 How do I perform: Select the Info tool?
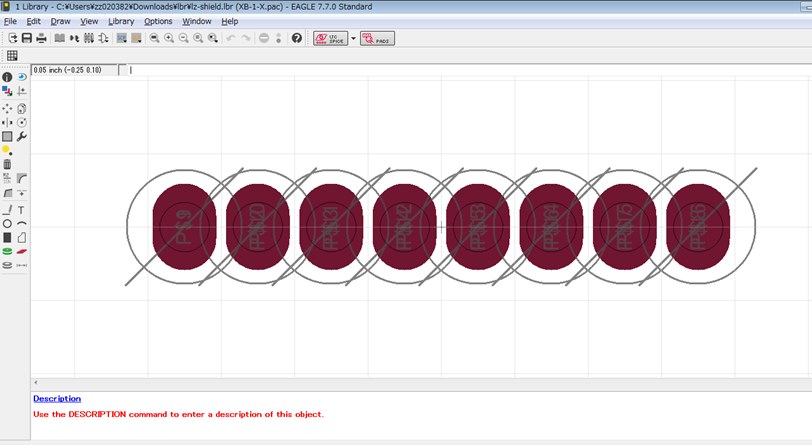pyautogui.click(x=7, y=77)
